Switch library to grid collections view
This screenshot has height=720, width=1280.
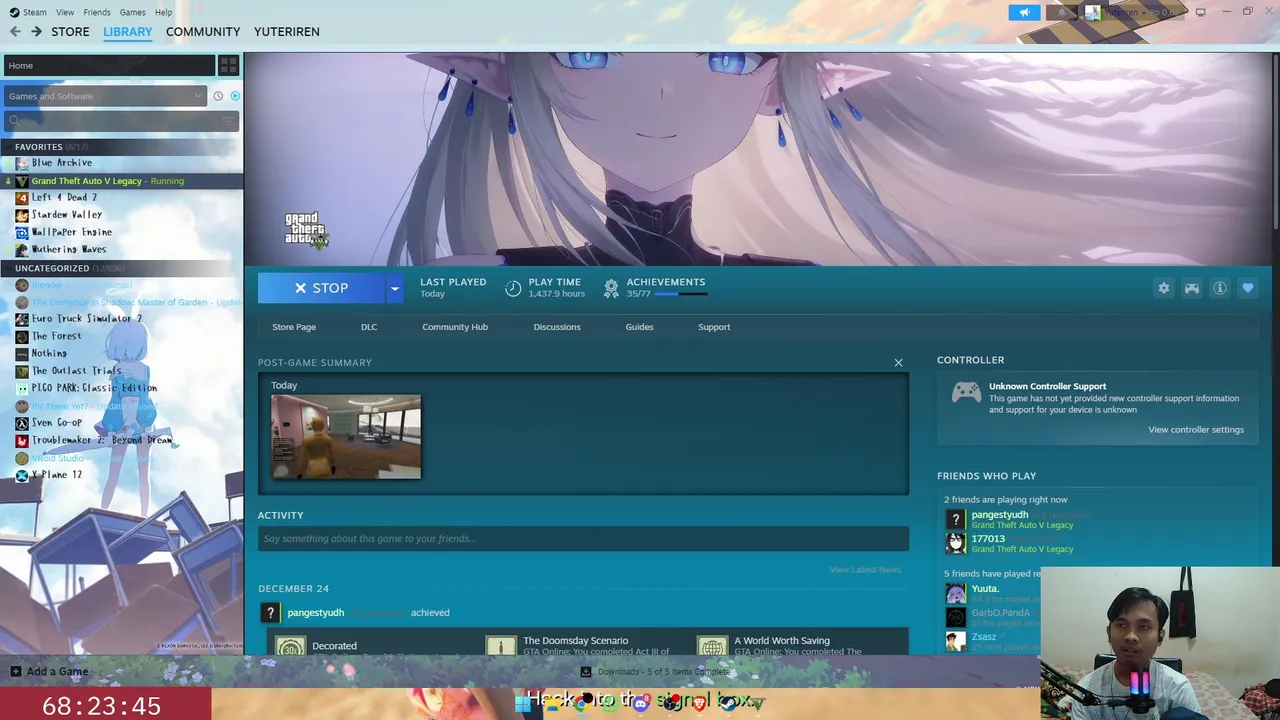(x=228, y=66)
